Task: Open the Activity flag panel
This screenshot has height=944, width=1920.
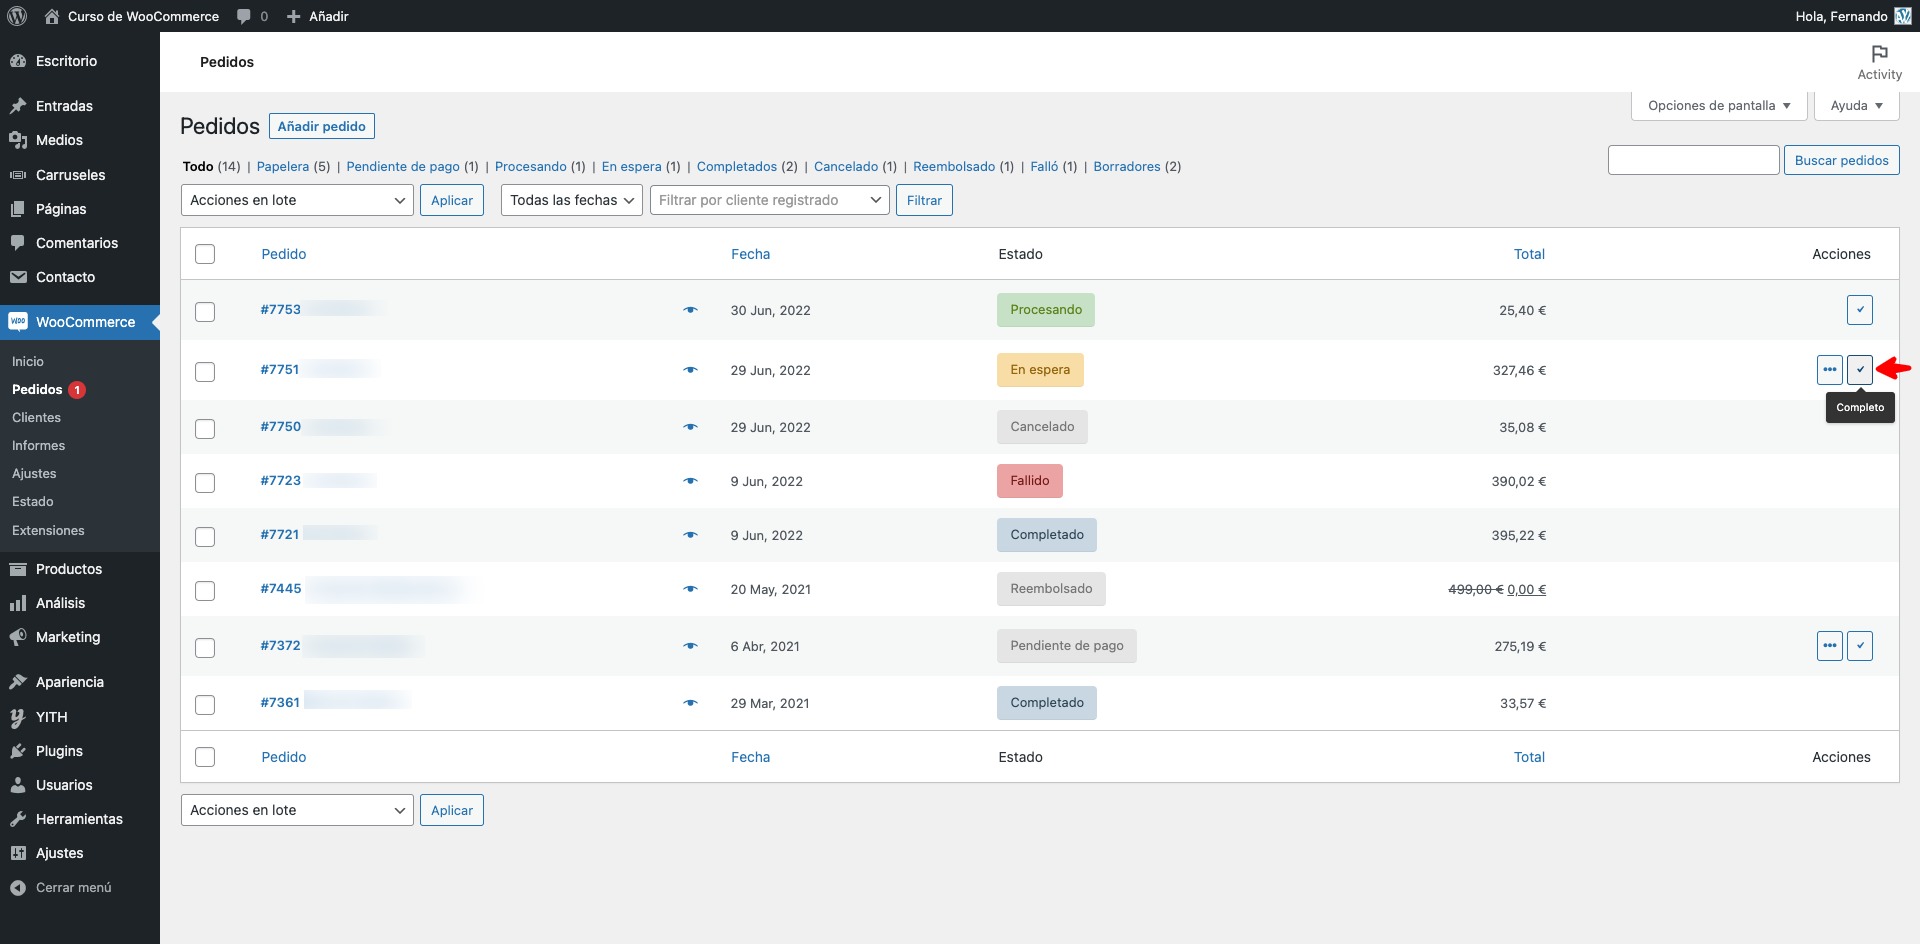Action: pos(1879,62)
